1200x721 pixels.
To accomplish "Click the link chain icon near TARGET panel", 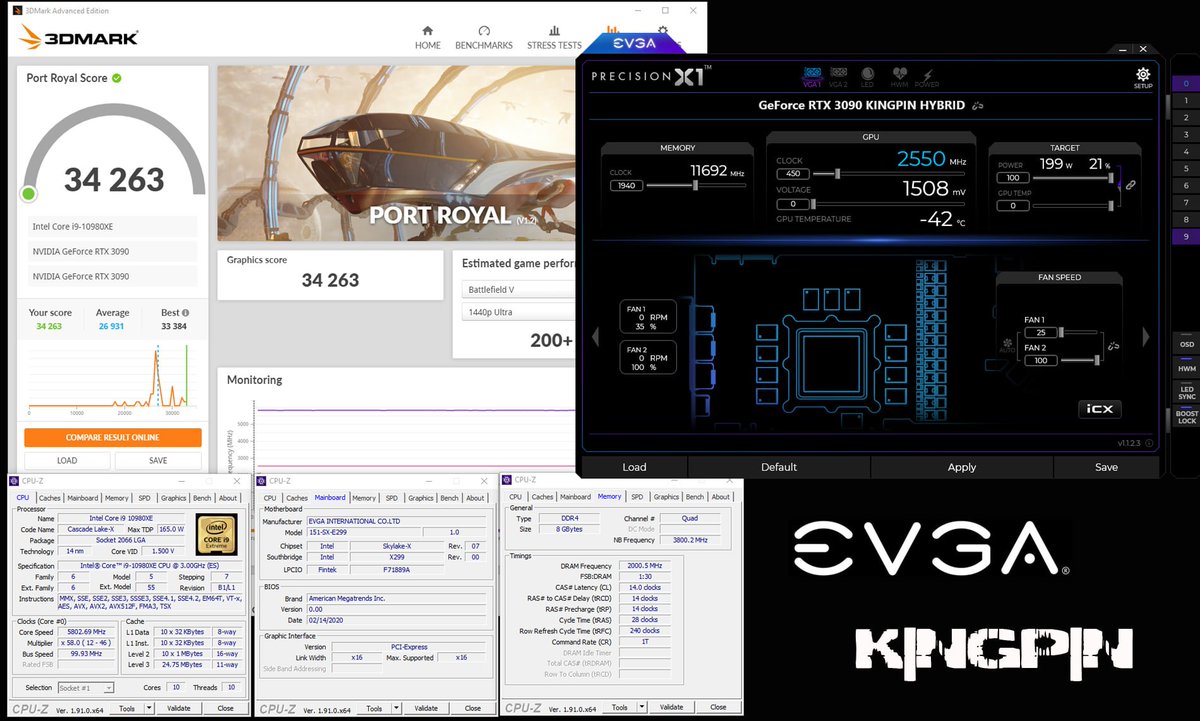I will click(x=1132, y=186).
